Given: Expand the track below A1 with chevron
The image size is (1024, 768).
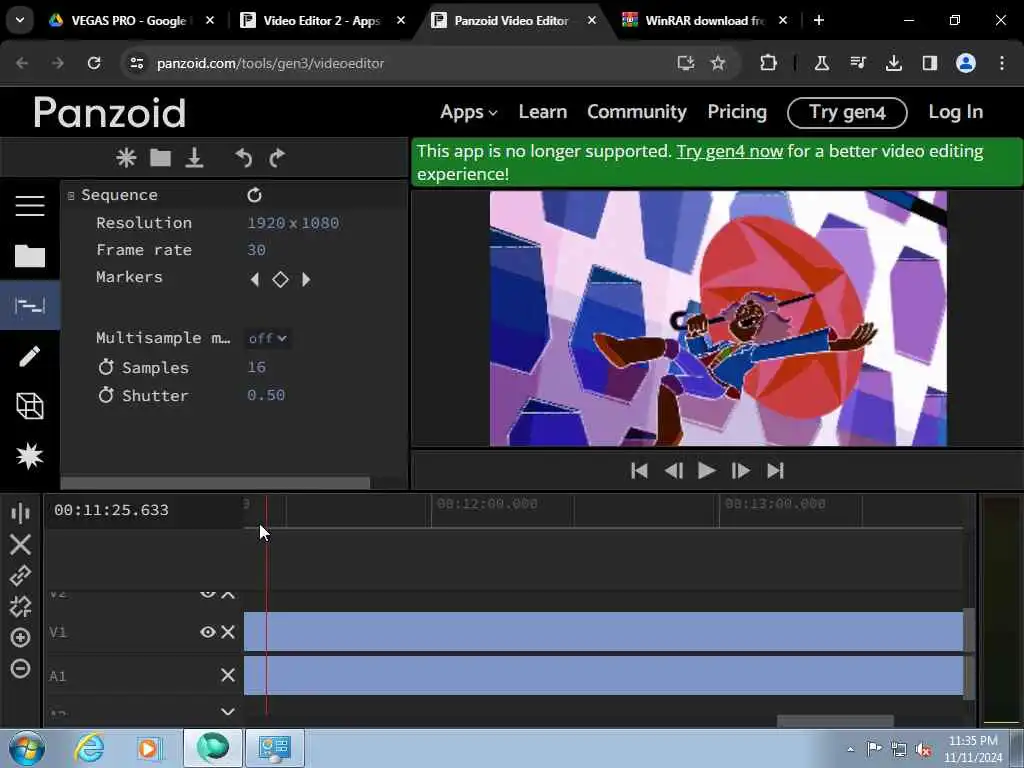Looking at the screenshot, I should pos(228,712).
